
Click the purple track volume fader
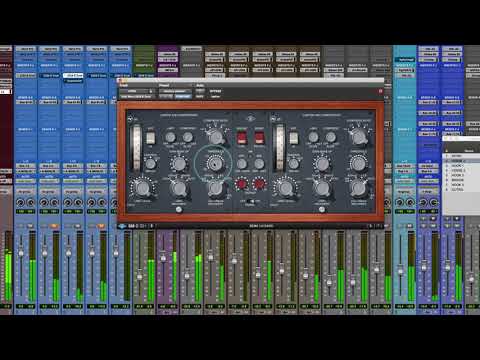click(163, 258)
